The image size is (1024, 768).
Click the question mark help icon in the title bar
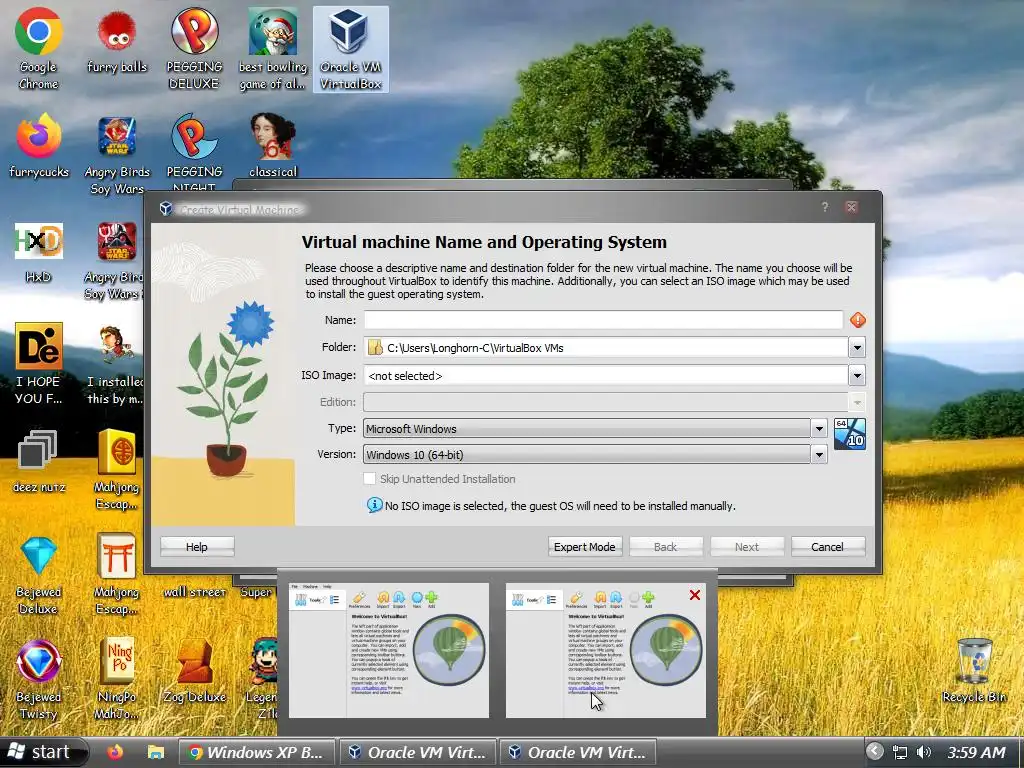click(x=825, y=207)
